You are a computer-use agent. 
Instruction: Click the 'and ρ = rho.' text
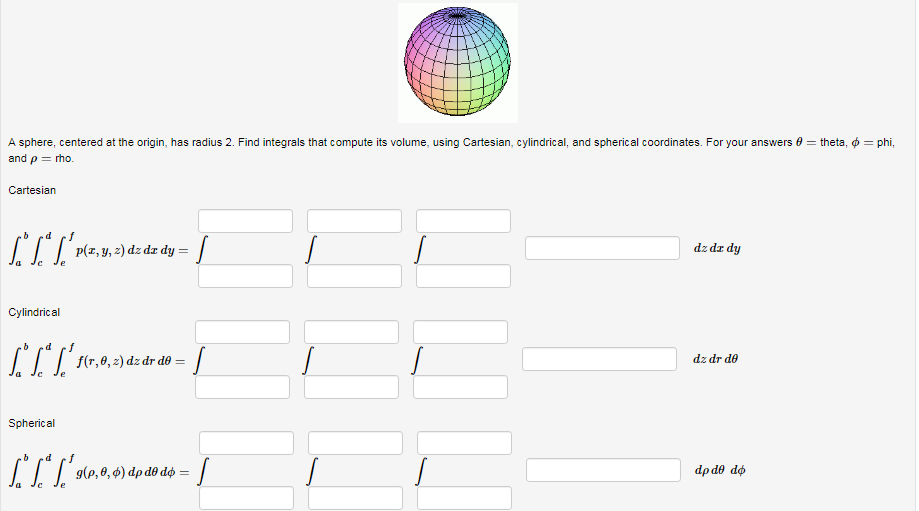pos(41,158)
